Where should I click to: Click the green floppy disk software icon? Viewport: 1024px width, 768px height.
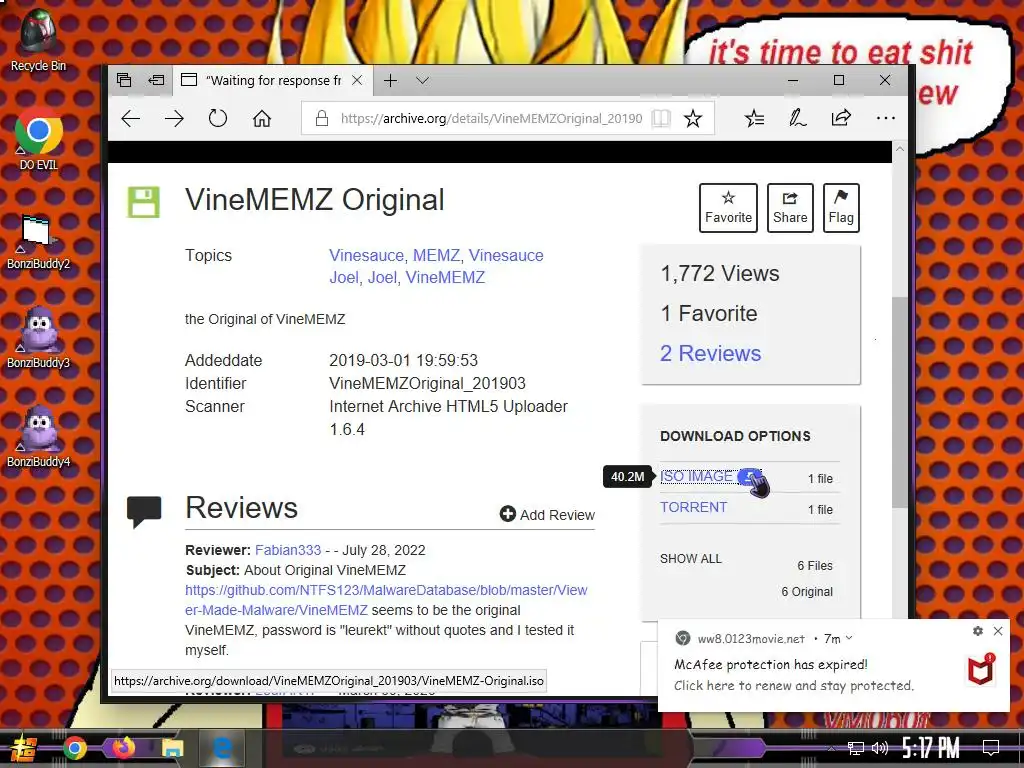pos(144,202)
